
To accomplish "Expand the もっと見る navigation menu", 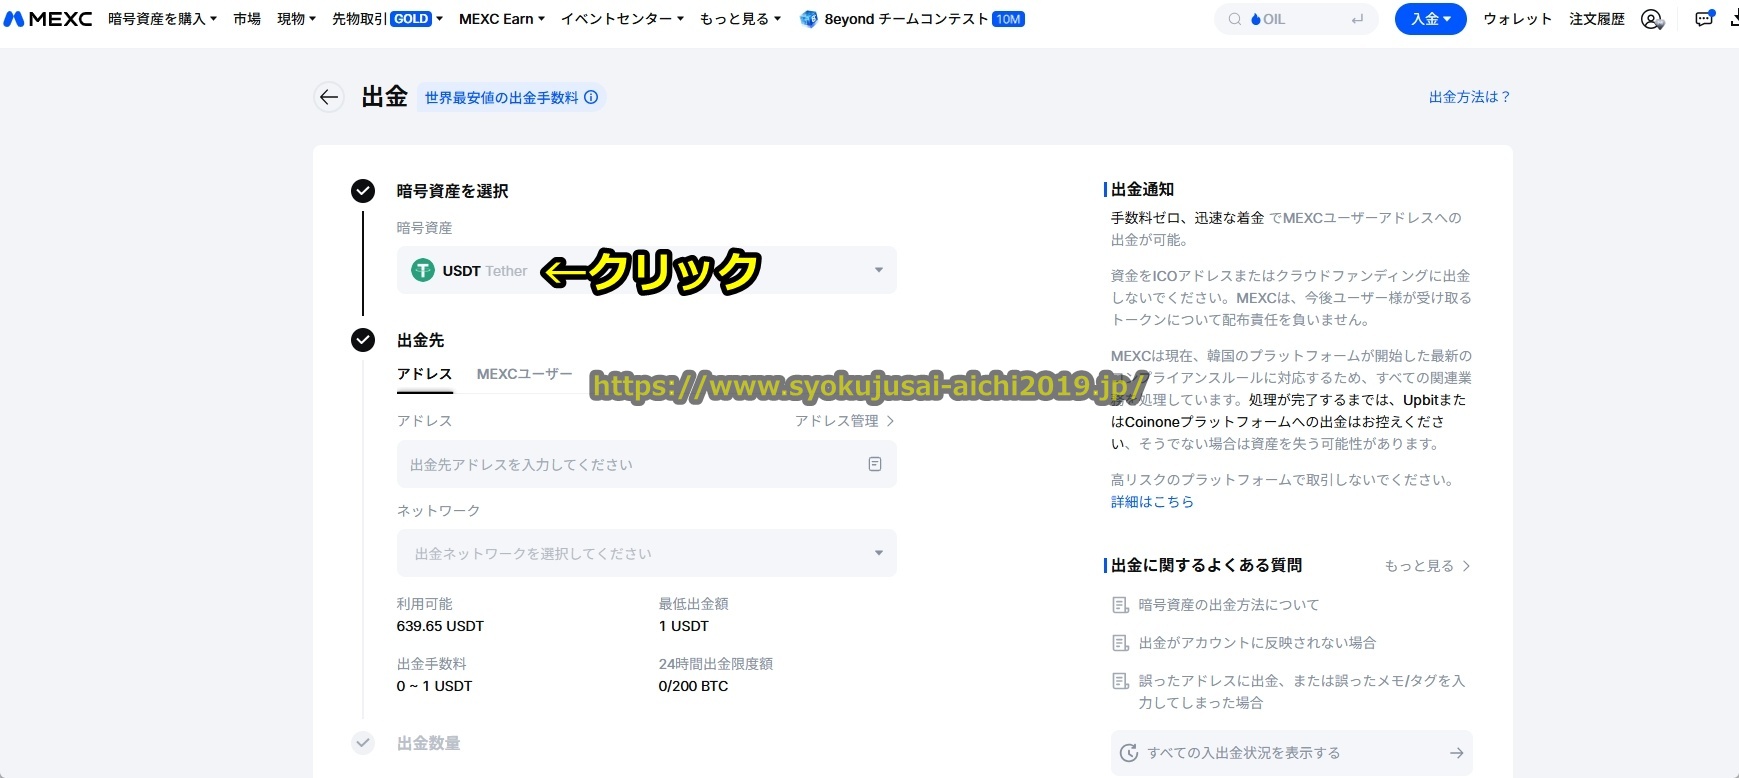I will click(740, 19).
